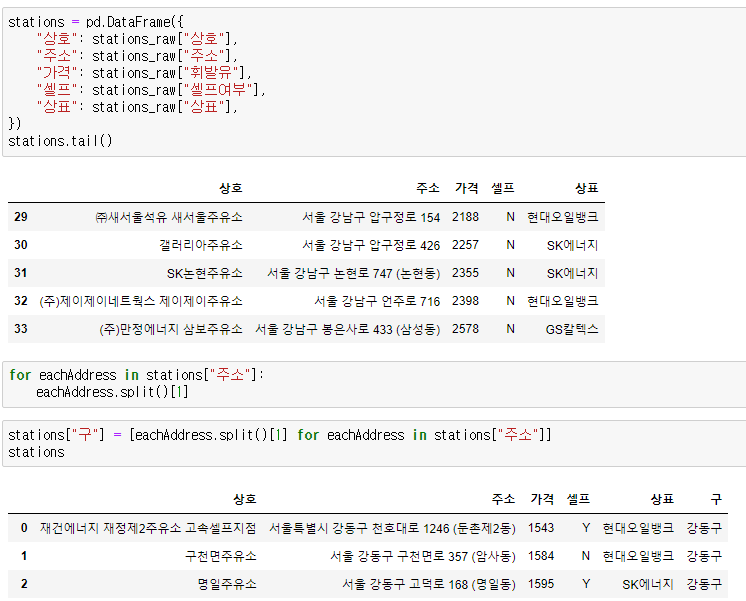Screen dimensions: 746x601
Task: Click the ㈜새서울석유 새서울주유소 cell
Action: (169, 217)
